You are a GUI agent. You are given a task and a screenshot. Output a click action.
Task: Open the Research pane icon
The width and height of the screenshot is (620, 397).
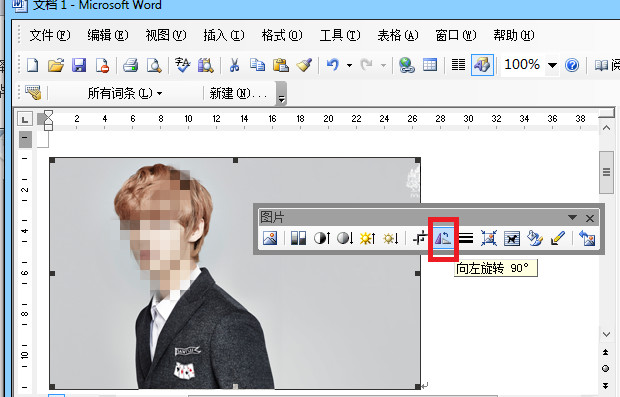(x=206, y=64)
